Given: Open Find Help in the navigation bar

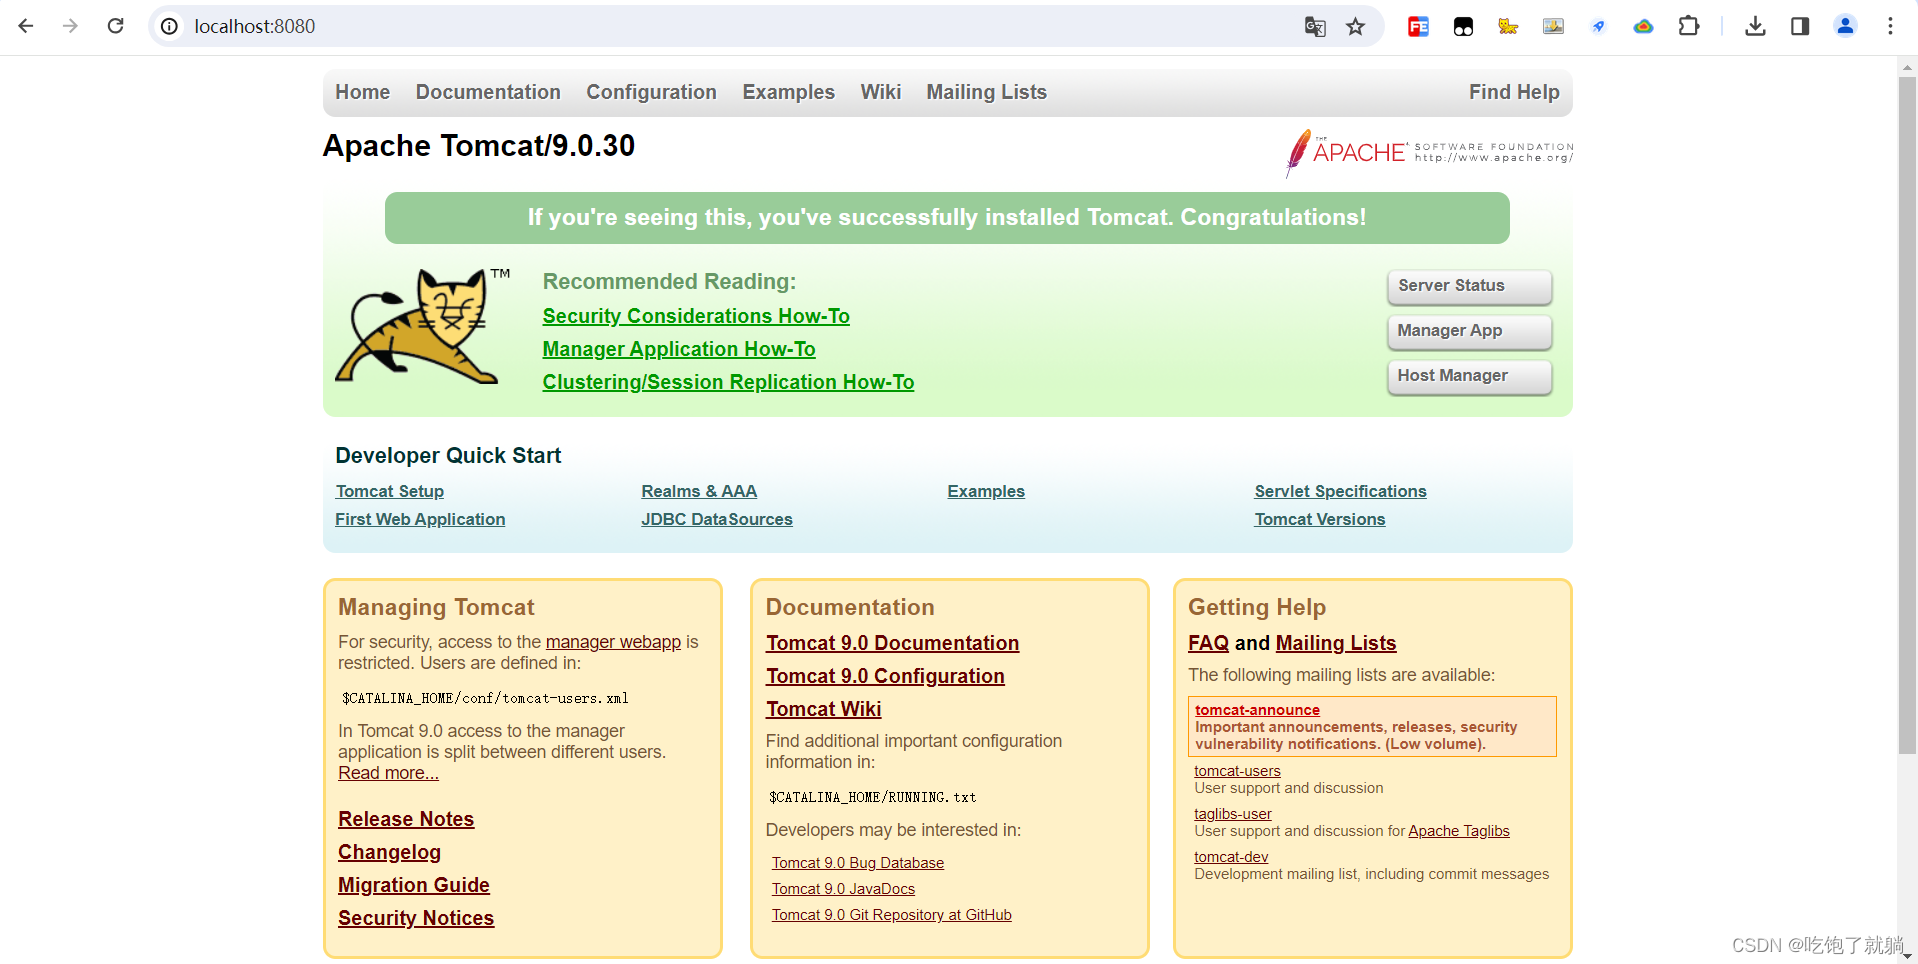Looking at the screenshot, I should [1514, 92].
